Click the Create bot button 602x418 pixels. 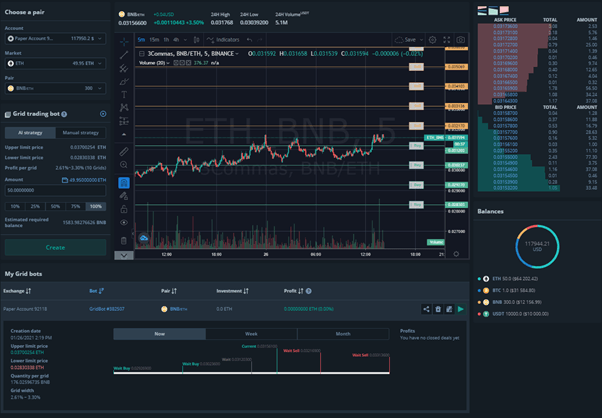click(55, 248)
